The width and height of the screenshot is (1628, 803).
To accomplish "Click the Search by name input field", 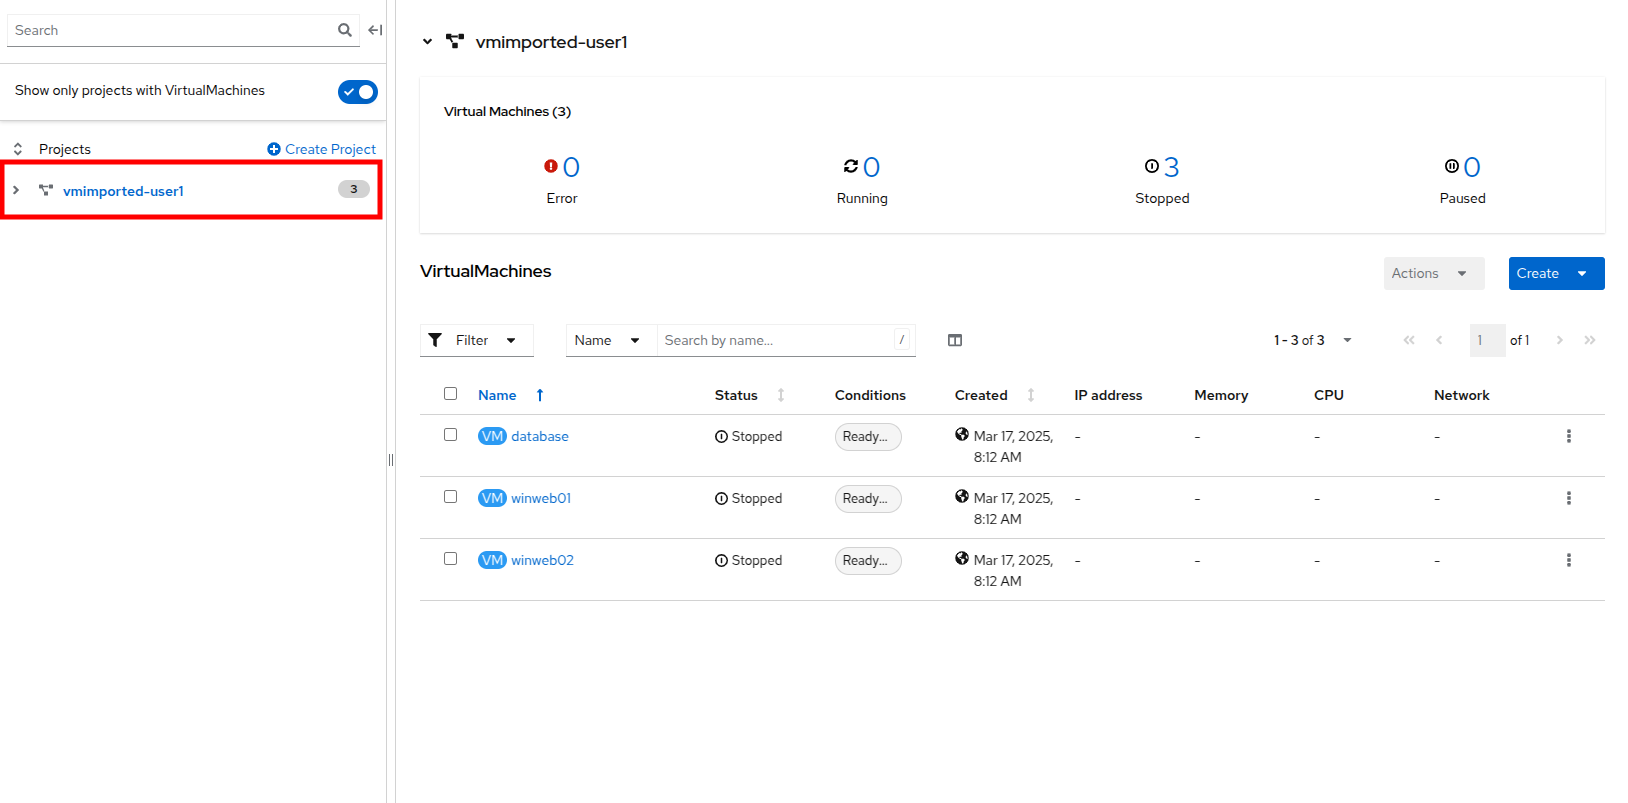I will pyautogui.click(x=775, y=340).
